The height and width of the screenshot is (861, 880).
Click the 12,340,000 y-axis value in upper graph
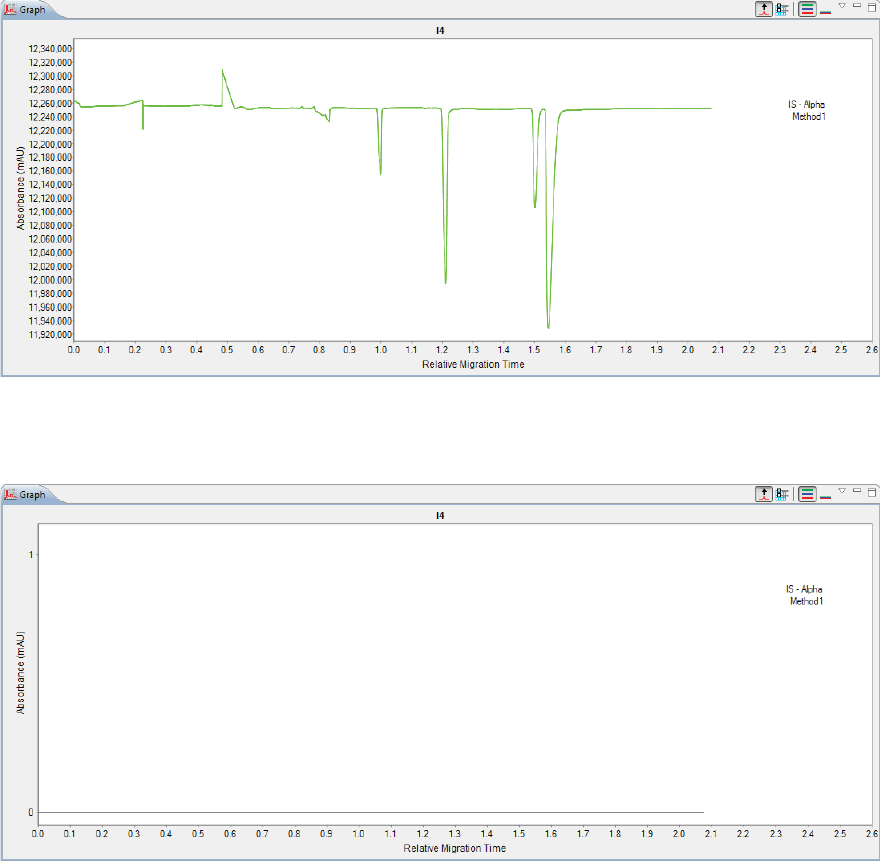coord(50,49)
